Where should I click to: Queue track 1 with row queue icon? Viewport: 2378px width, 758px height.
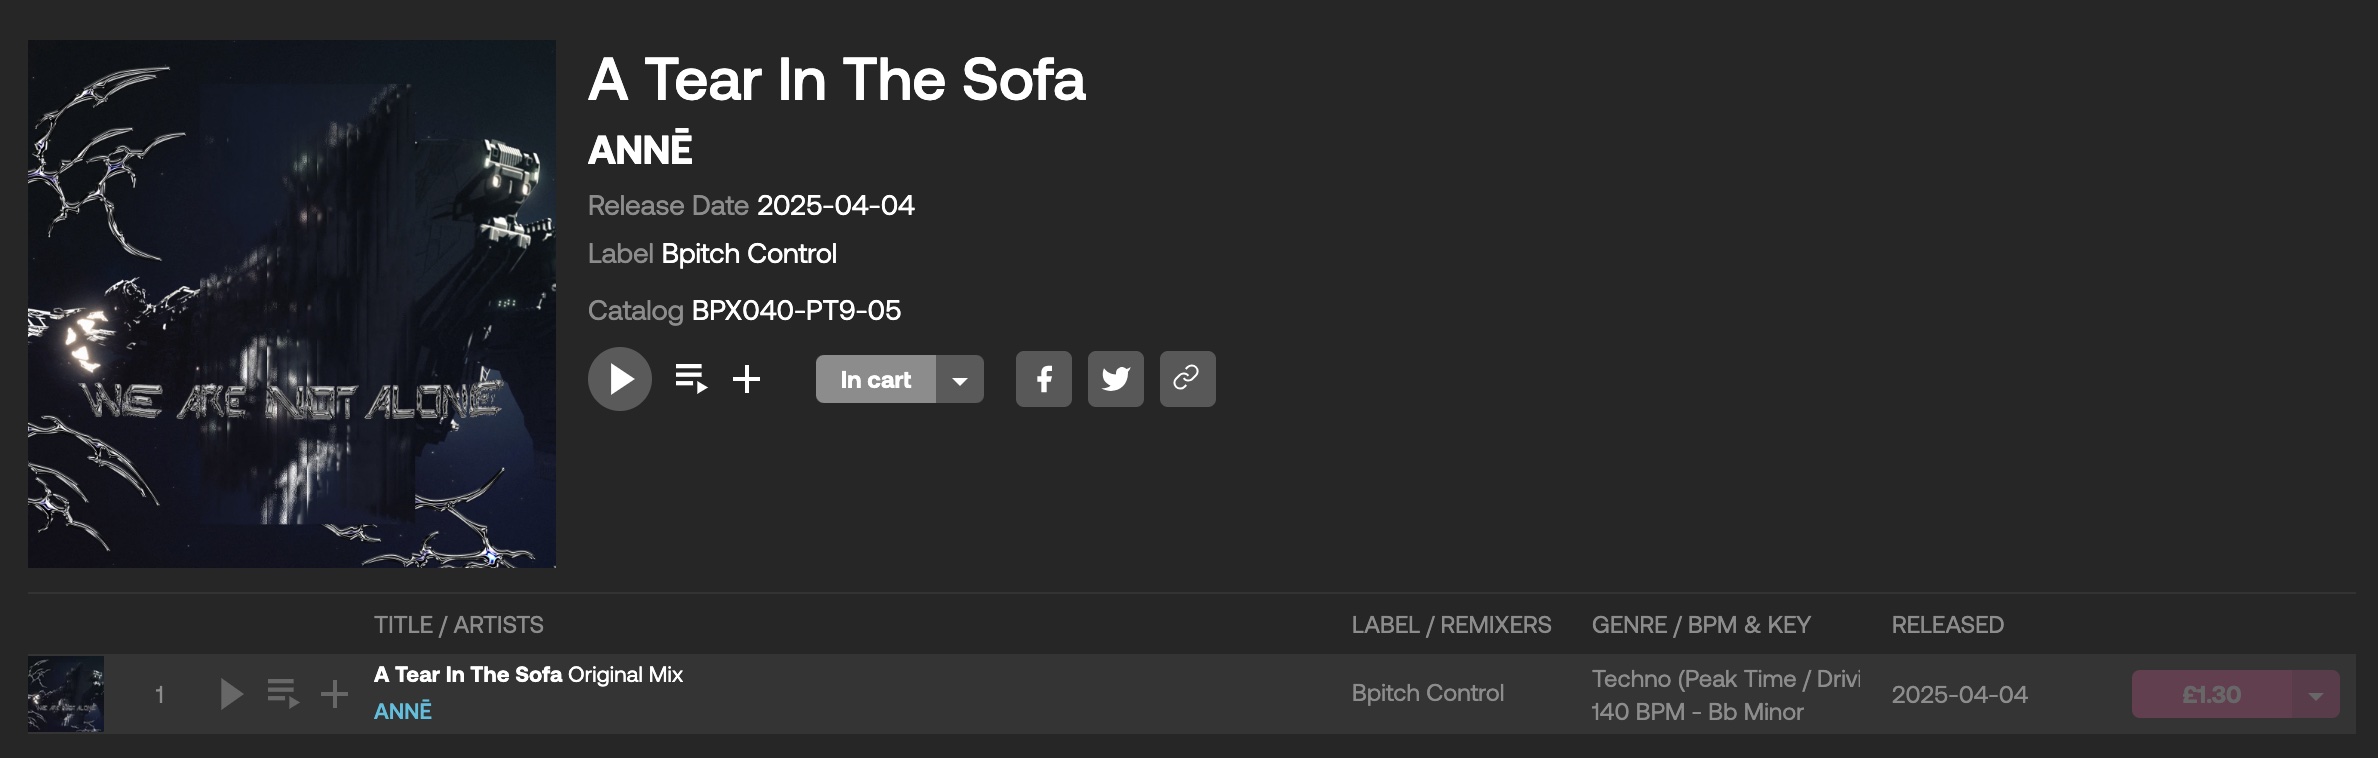pyautogui.click(x=283, y=694)
